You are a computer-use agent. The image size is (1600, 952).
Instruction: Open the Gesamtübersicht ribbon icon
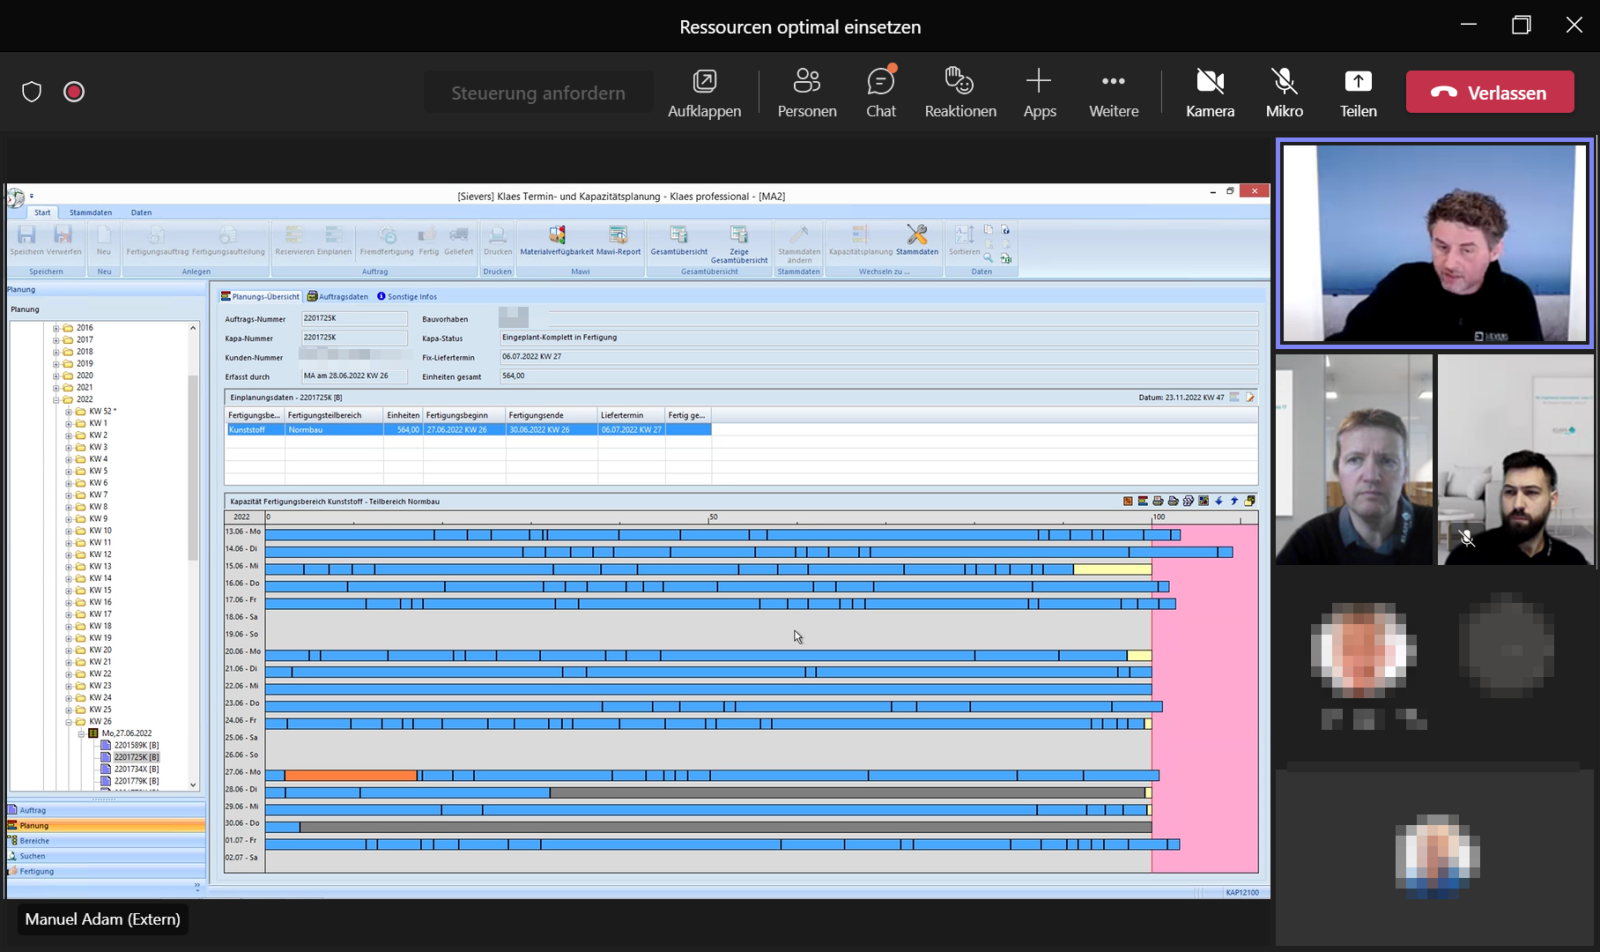678,240
